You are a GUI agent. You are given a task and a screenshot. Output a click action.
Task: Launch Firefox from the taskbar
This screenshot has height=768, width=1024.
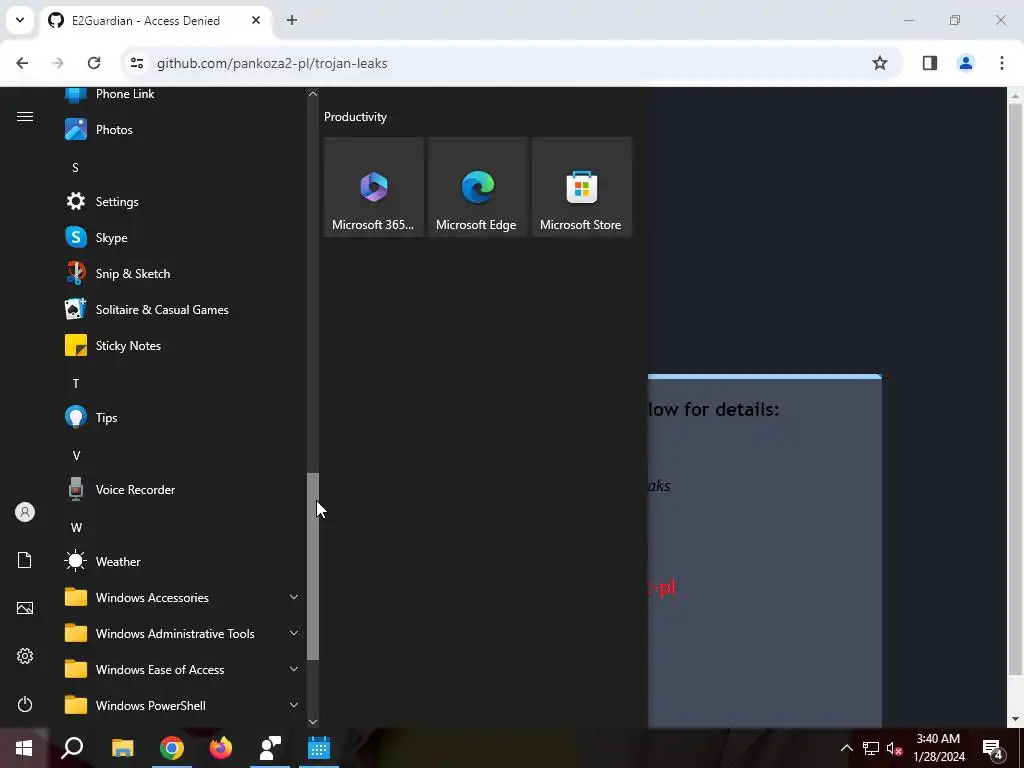221,748
